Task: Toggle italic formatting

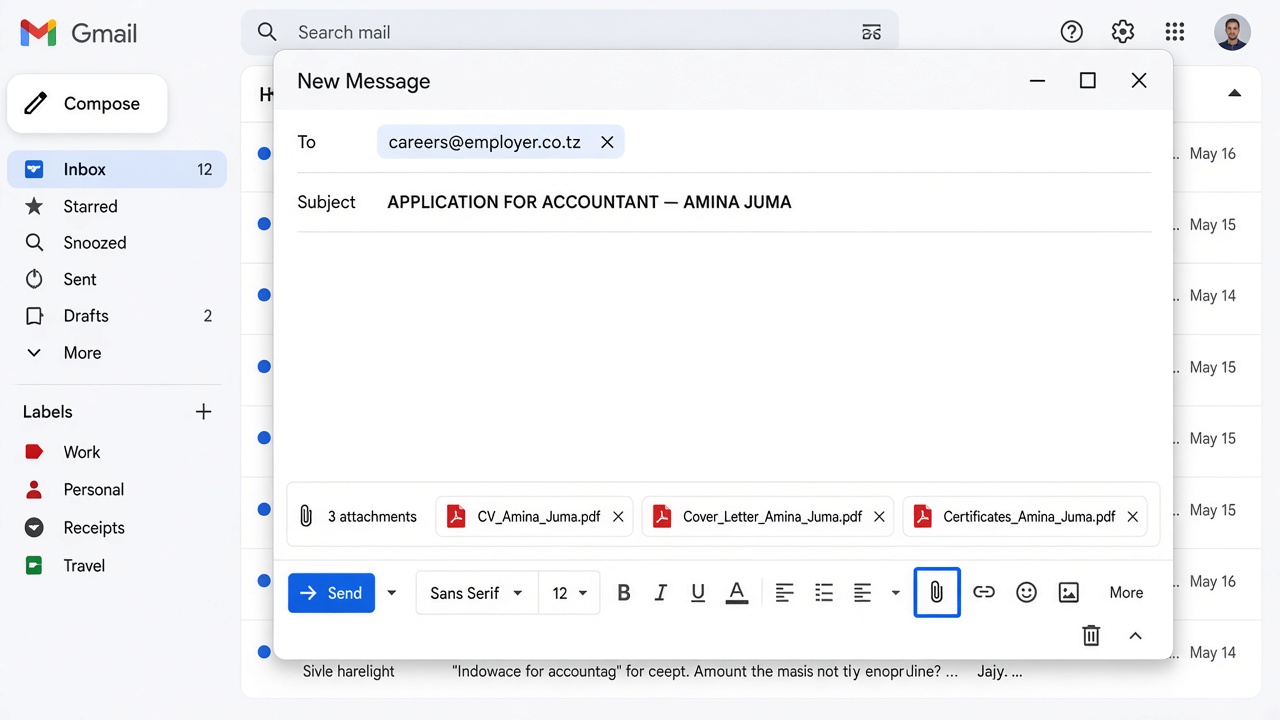Action: [x=661, y=593]
